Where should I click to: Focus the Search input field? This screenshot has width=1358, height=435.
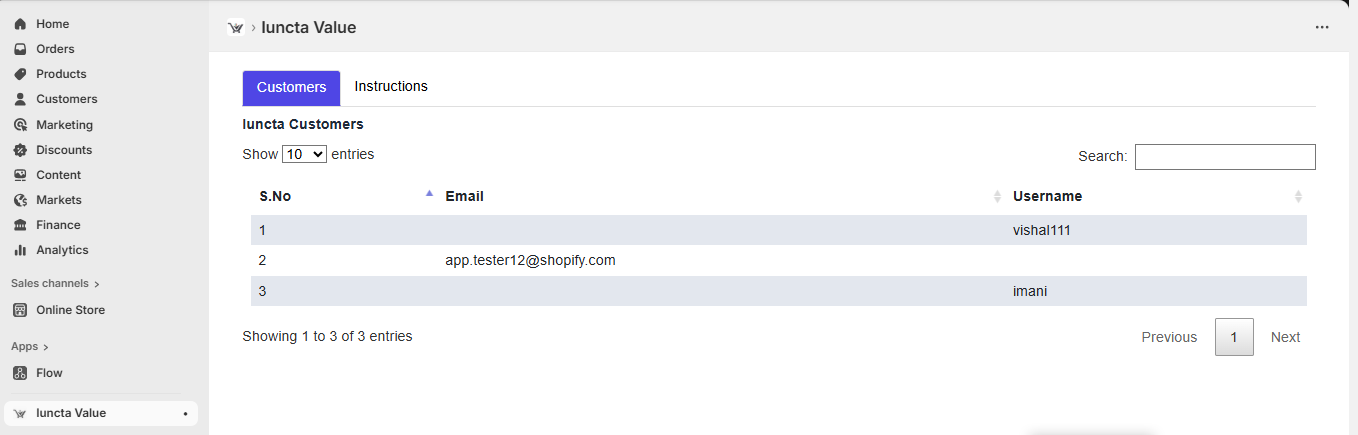(x=1225, y=157)
